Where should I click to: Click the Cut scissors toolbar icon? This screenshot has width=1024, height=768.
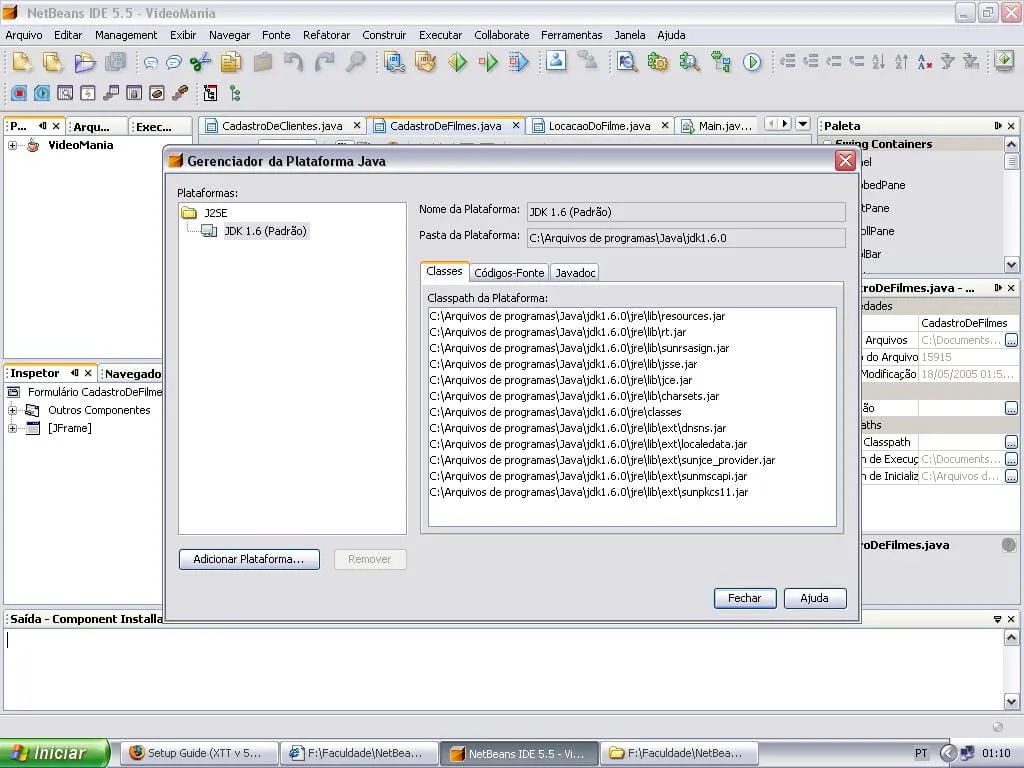(x=200, y=62)
